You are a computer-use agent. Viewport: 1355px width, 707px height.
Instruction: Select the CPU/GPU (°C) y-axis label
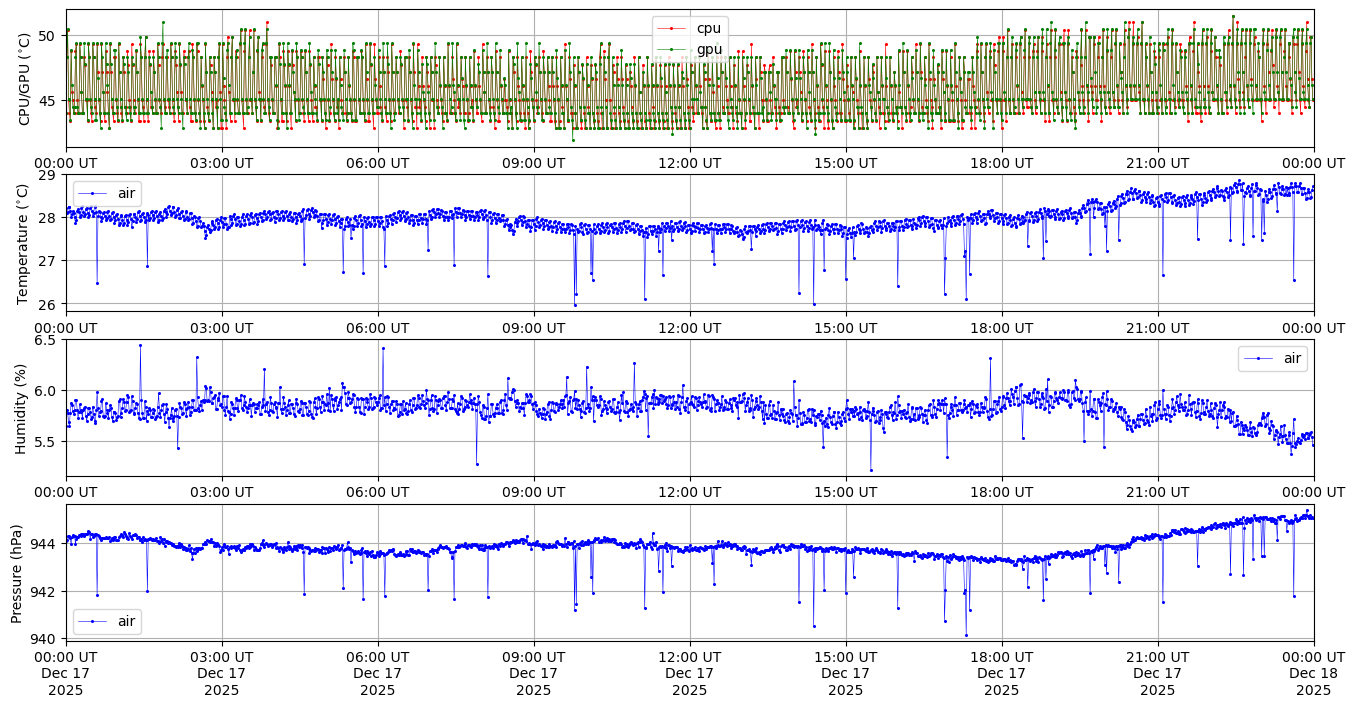point(24,79)
